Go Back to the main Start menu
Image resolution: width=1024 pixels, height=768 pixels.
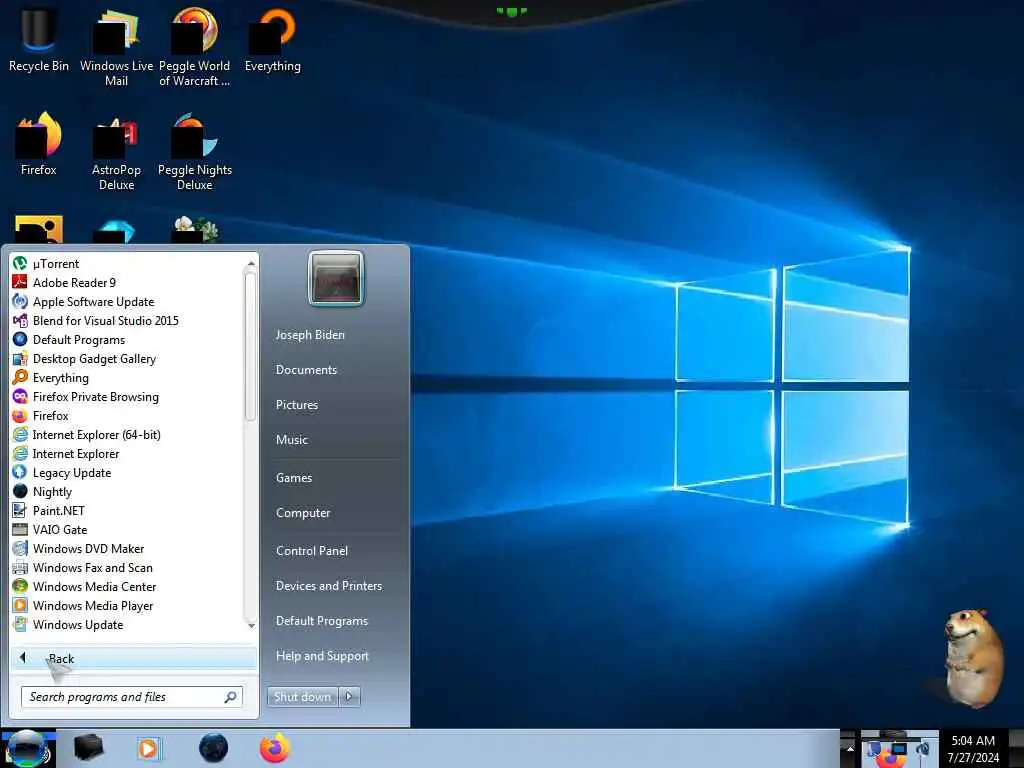click(133, 658)
